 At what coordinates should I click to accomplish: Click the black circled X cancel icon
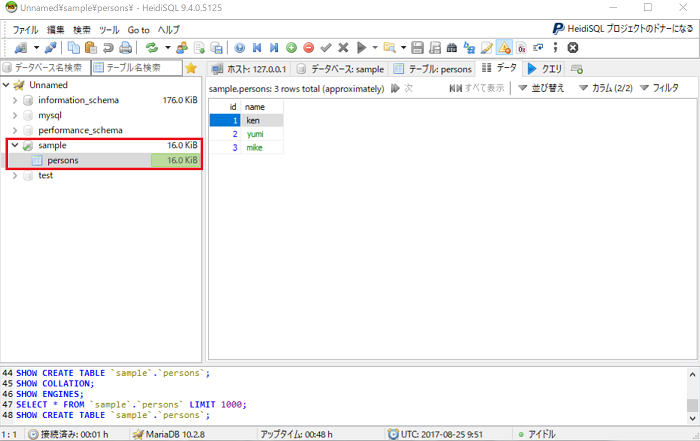(x=573, y=48)
